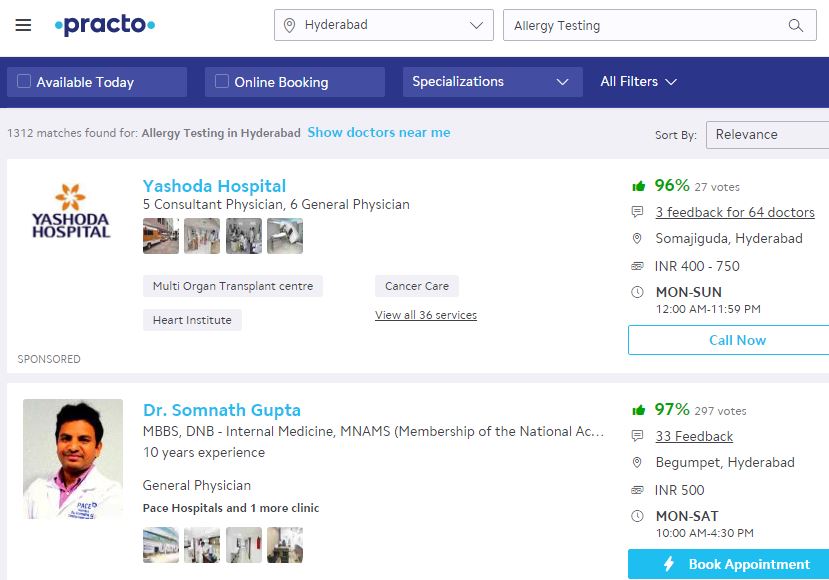Open Yashoda Hospital listing title

[214, 186]
